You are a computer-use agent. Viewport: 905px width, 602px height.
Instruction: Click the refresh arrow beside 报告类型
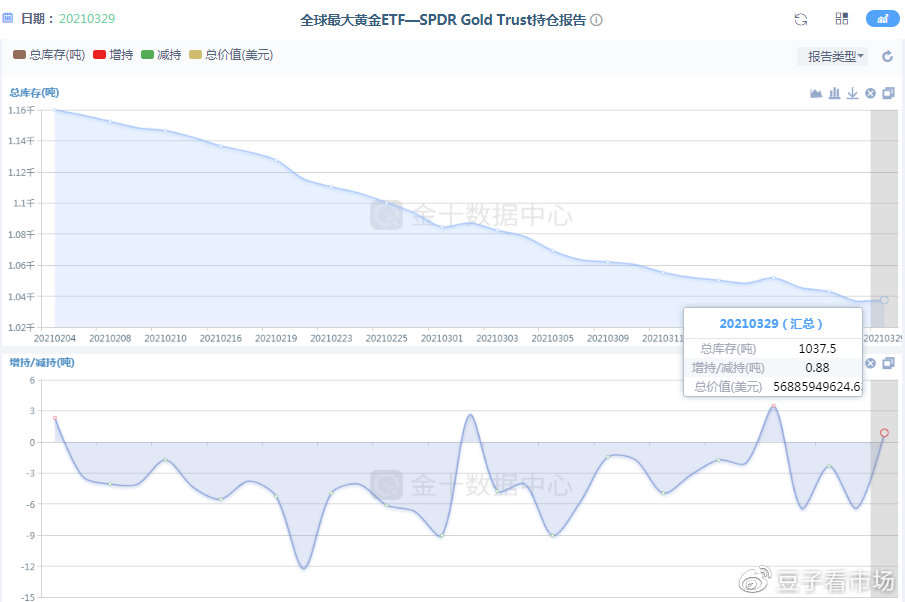pos(888,56)
